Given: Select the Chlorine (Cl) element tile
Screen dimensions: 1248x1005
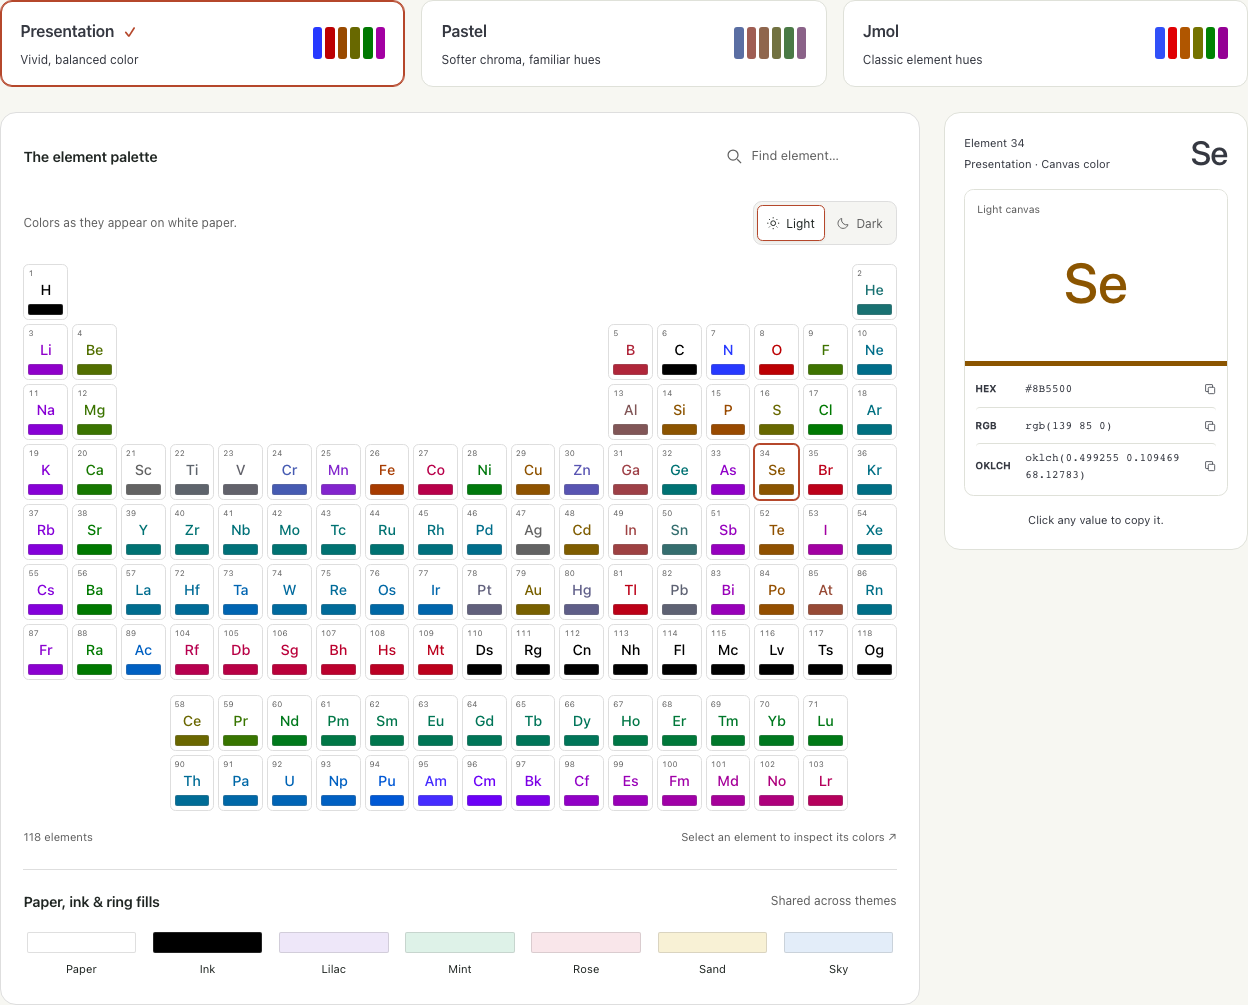Looking at the screenshot, I should 825,411.
